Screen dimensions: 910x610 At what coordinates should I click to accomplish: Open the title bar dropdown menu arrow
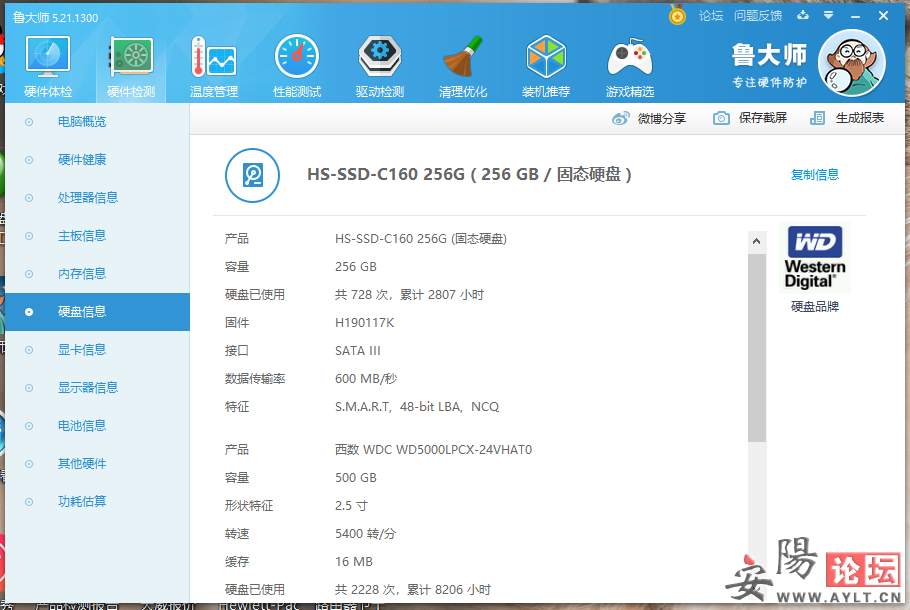click(828, 15)
